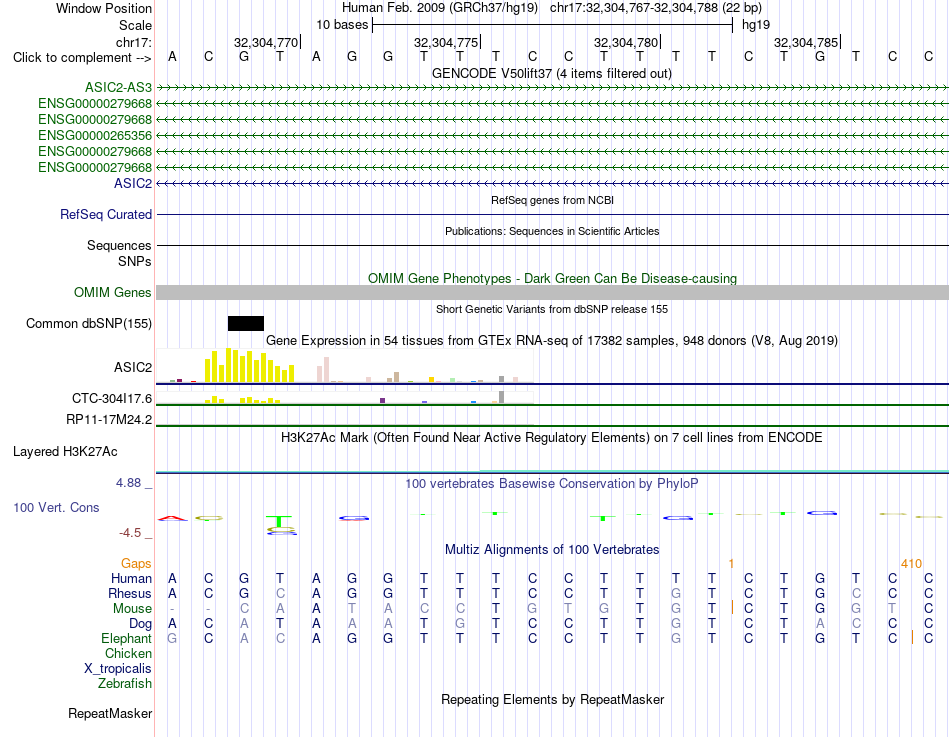Click 'Multiz Alignments of 100 Vertebrates' title
The height and width of the screenshot is (737, 950).
point(552,550)
